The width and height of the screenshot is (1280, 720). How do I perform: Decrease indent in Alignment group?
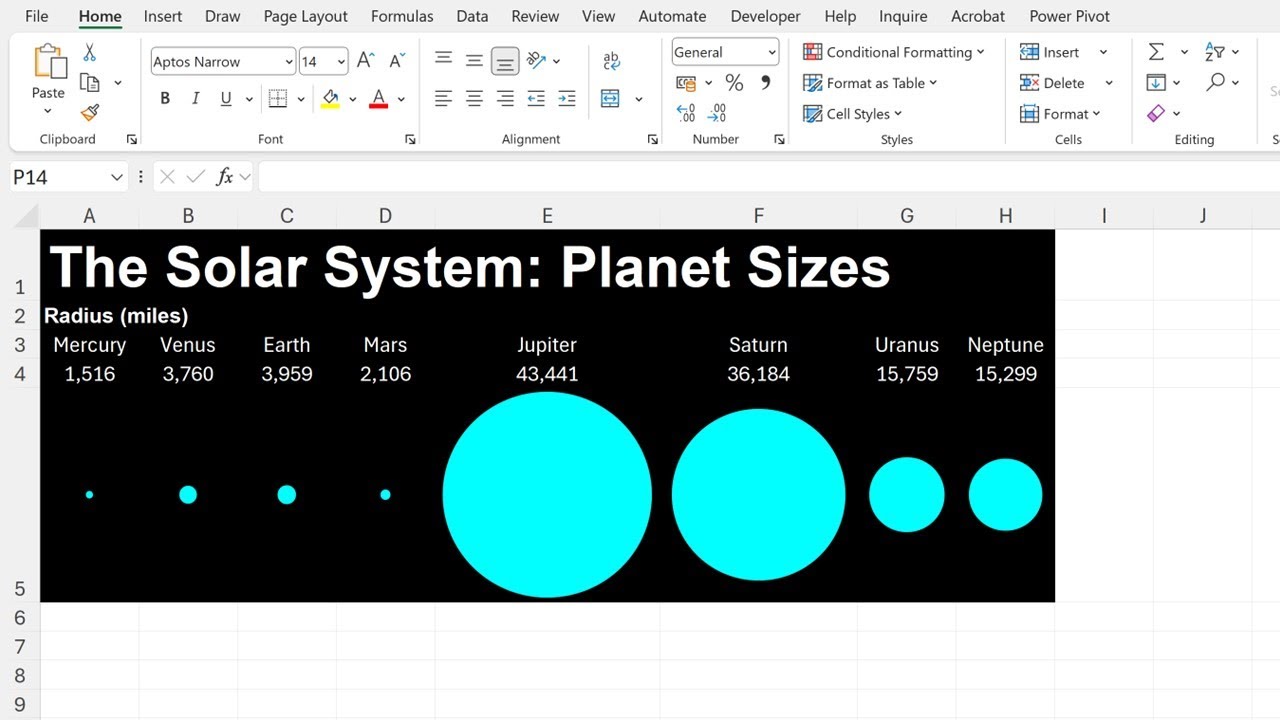[536, 98]
